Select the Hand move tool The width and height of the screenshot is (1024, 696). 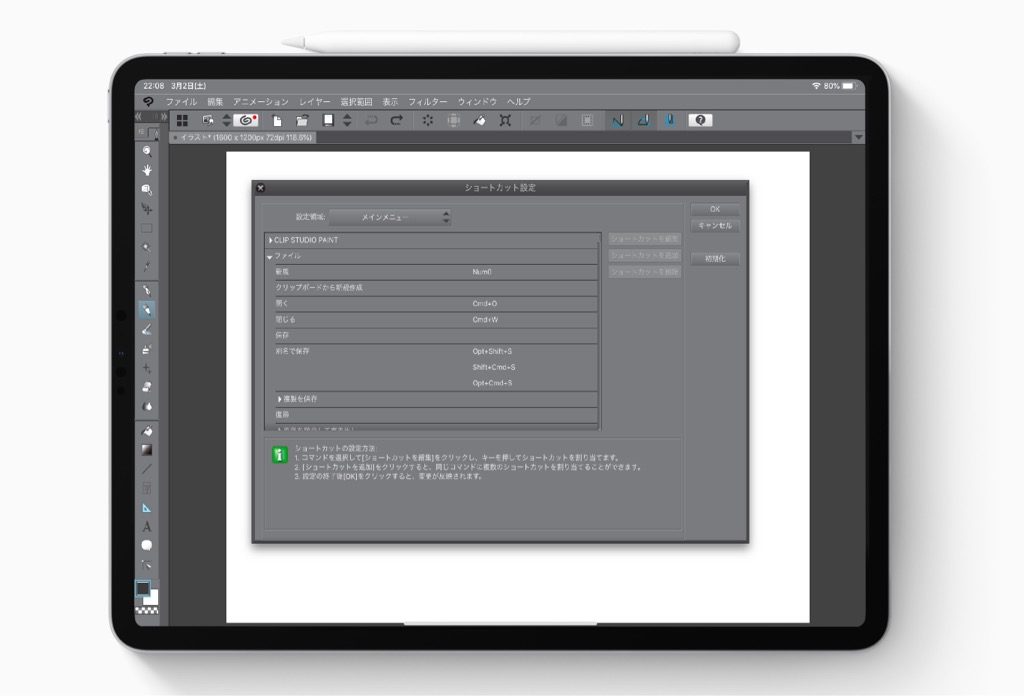pos(147,170)
